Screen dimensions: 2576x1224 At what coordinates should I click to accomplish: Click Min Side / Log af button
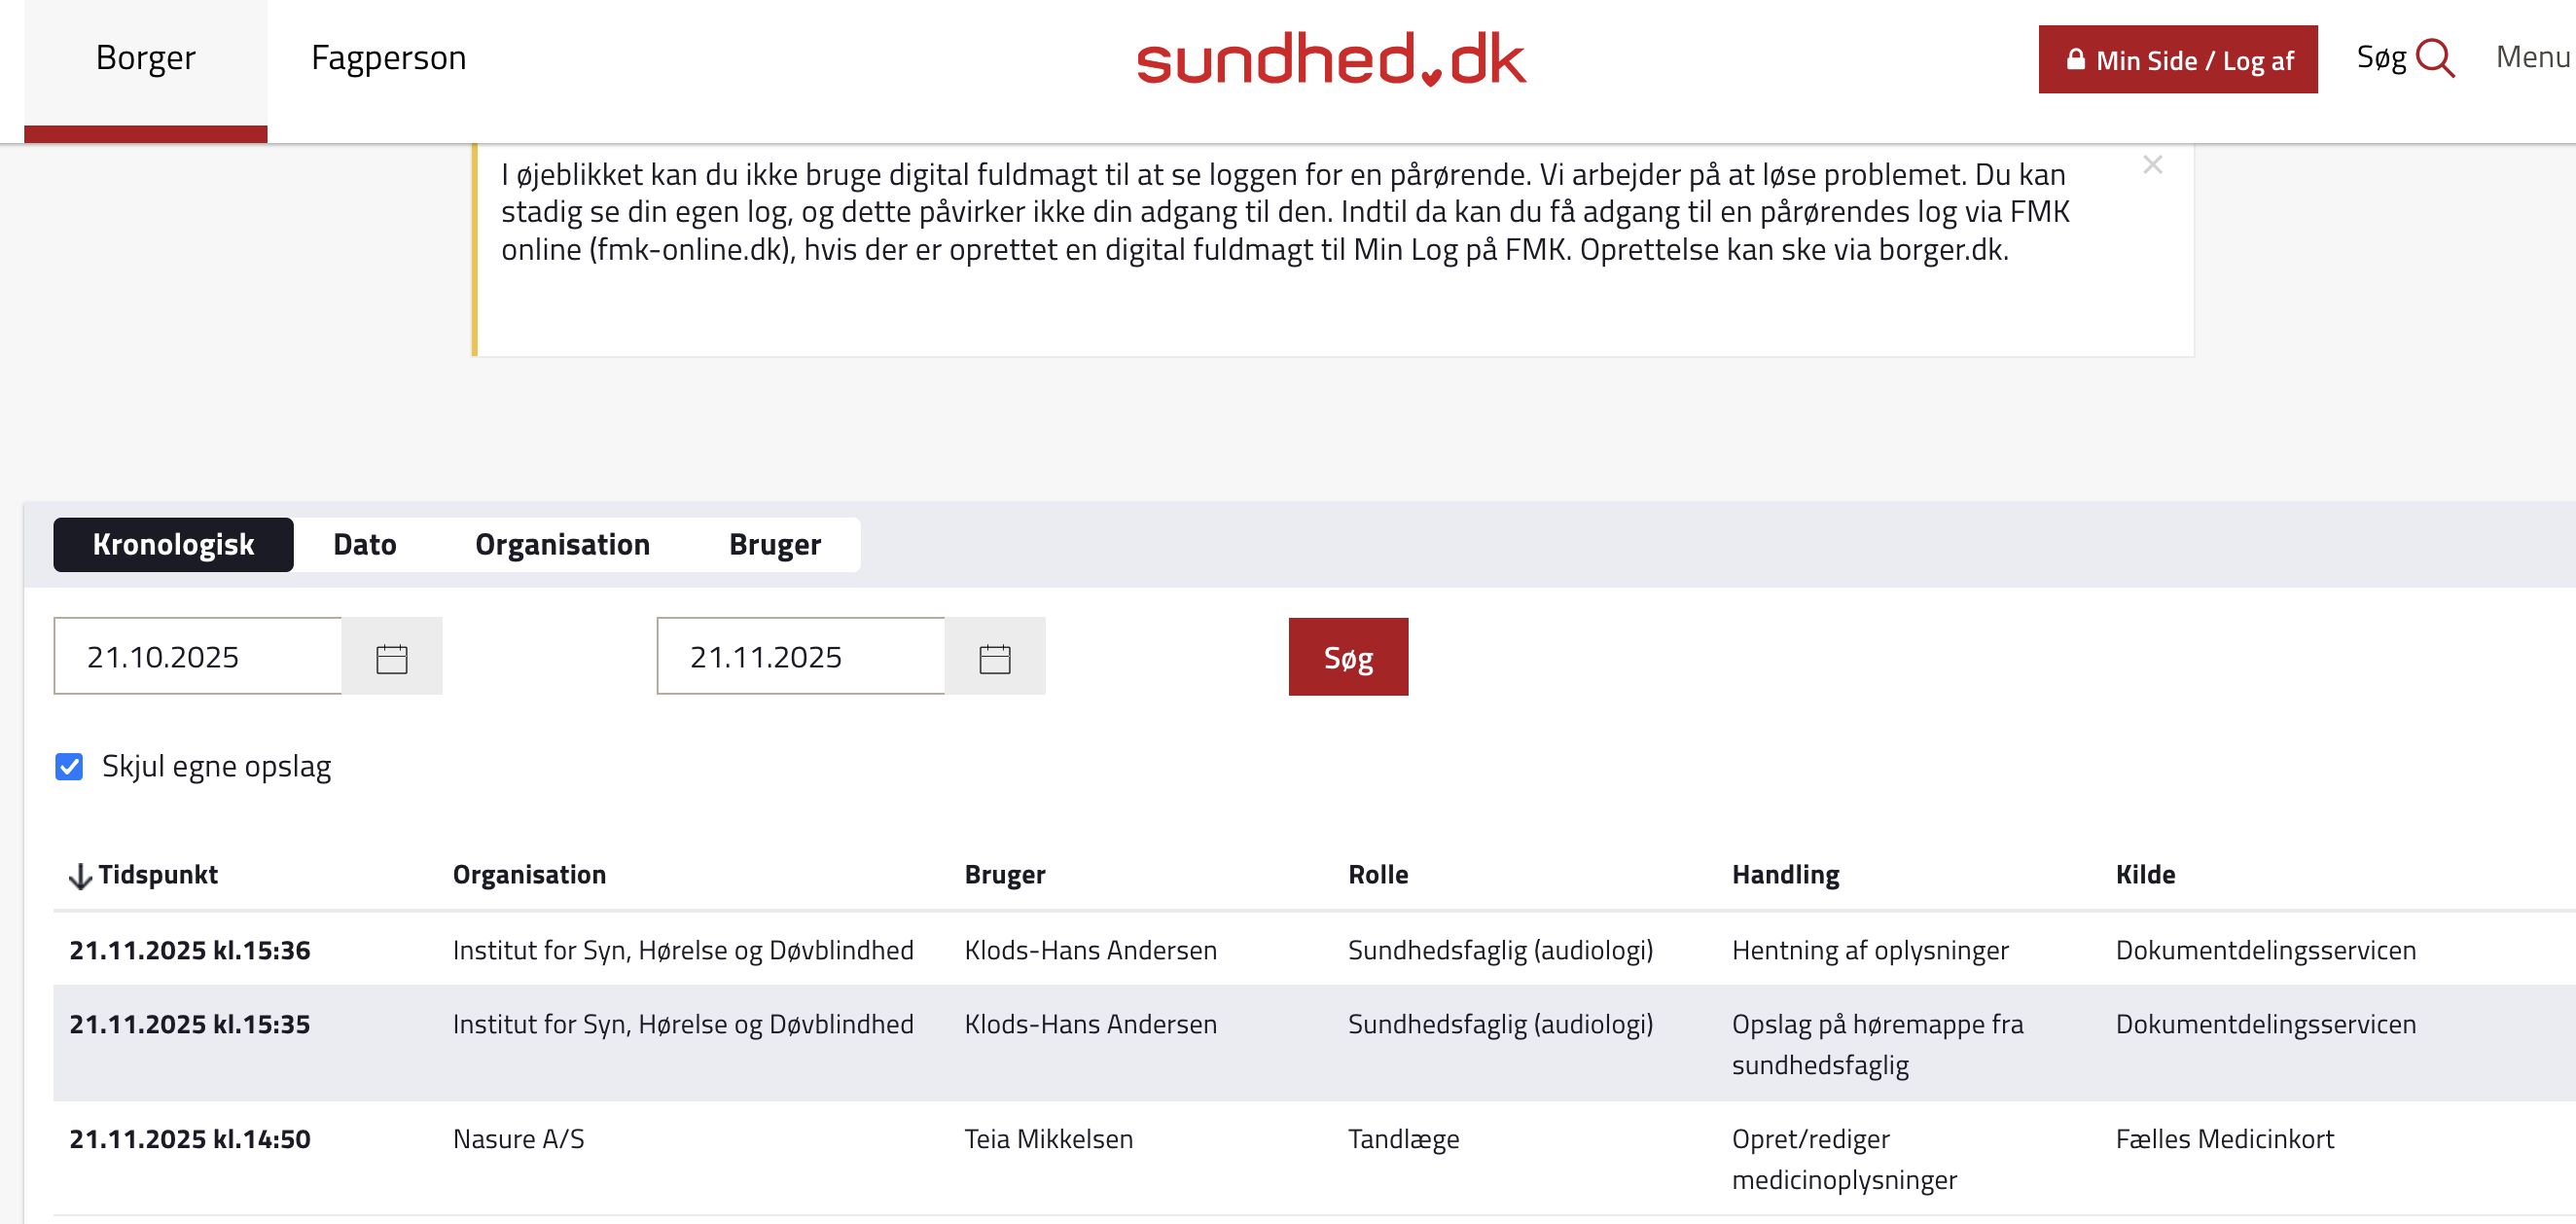coord(2177,60)
